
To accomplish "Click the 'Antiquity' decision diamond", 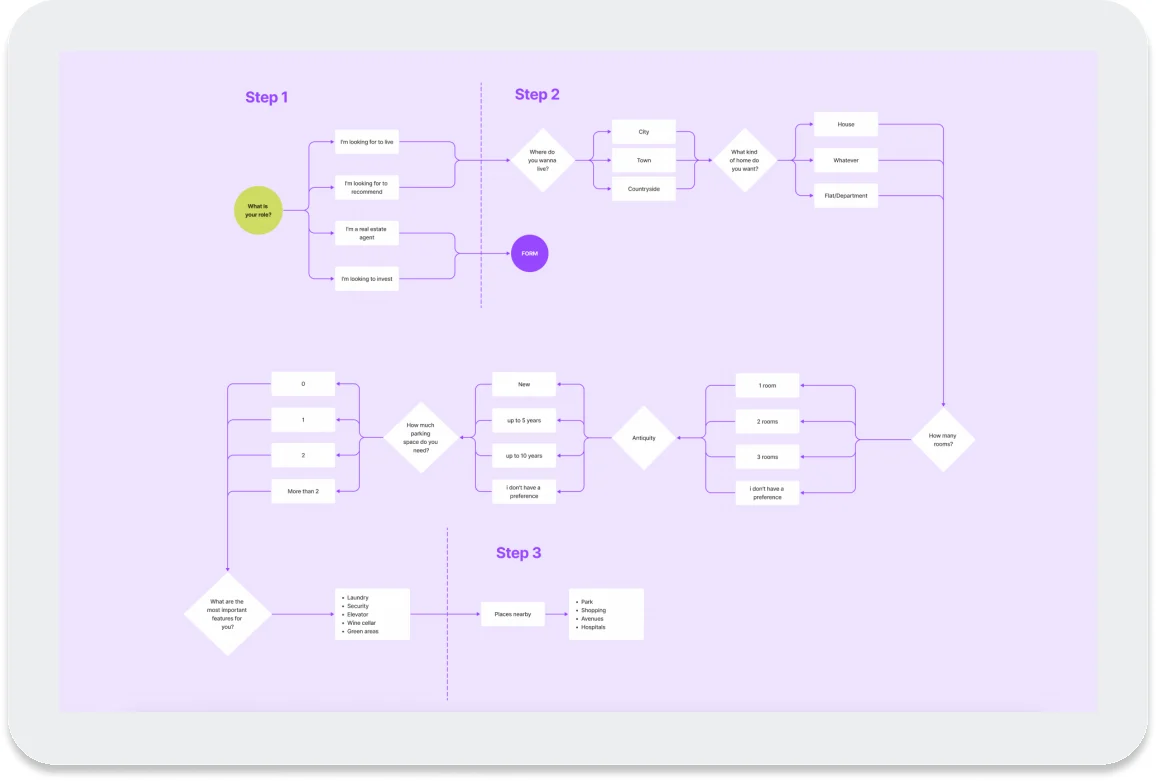I will (x=645, y=437).
